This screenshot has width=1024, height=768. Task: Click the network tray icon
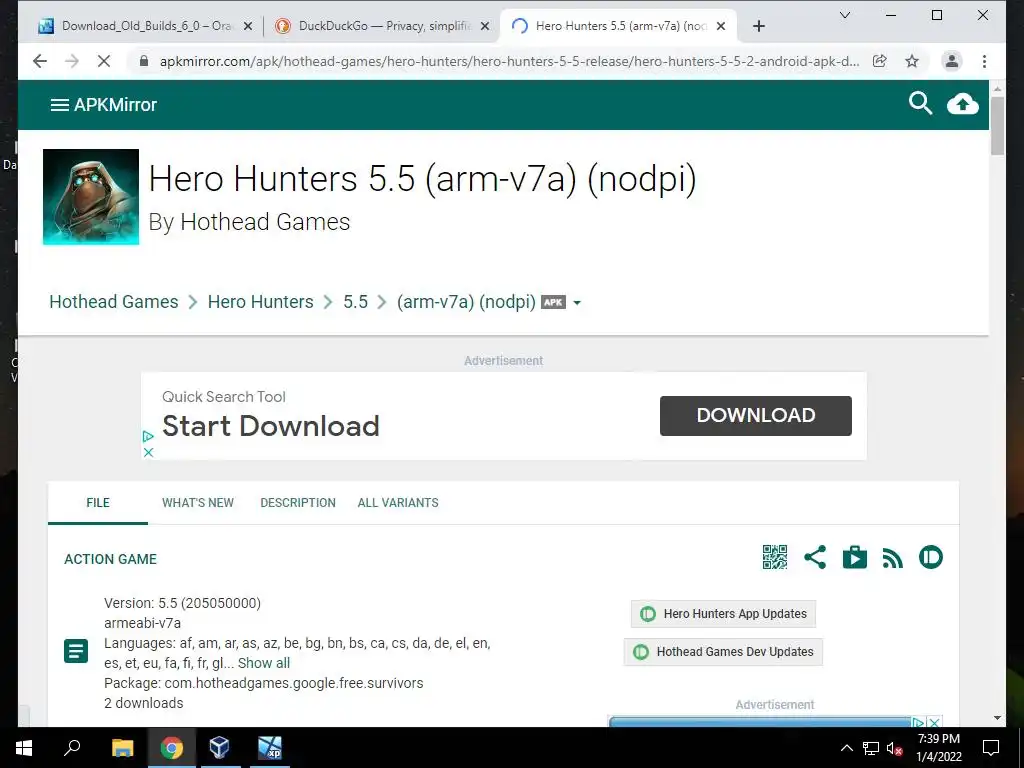(871, 748)
